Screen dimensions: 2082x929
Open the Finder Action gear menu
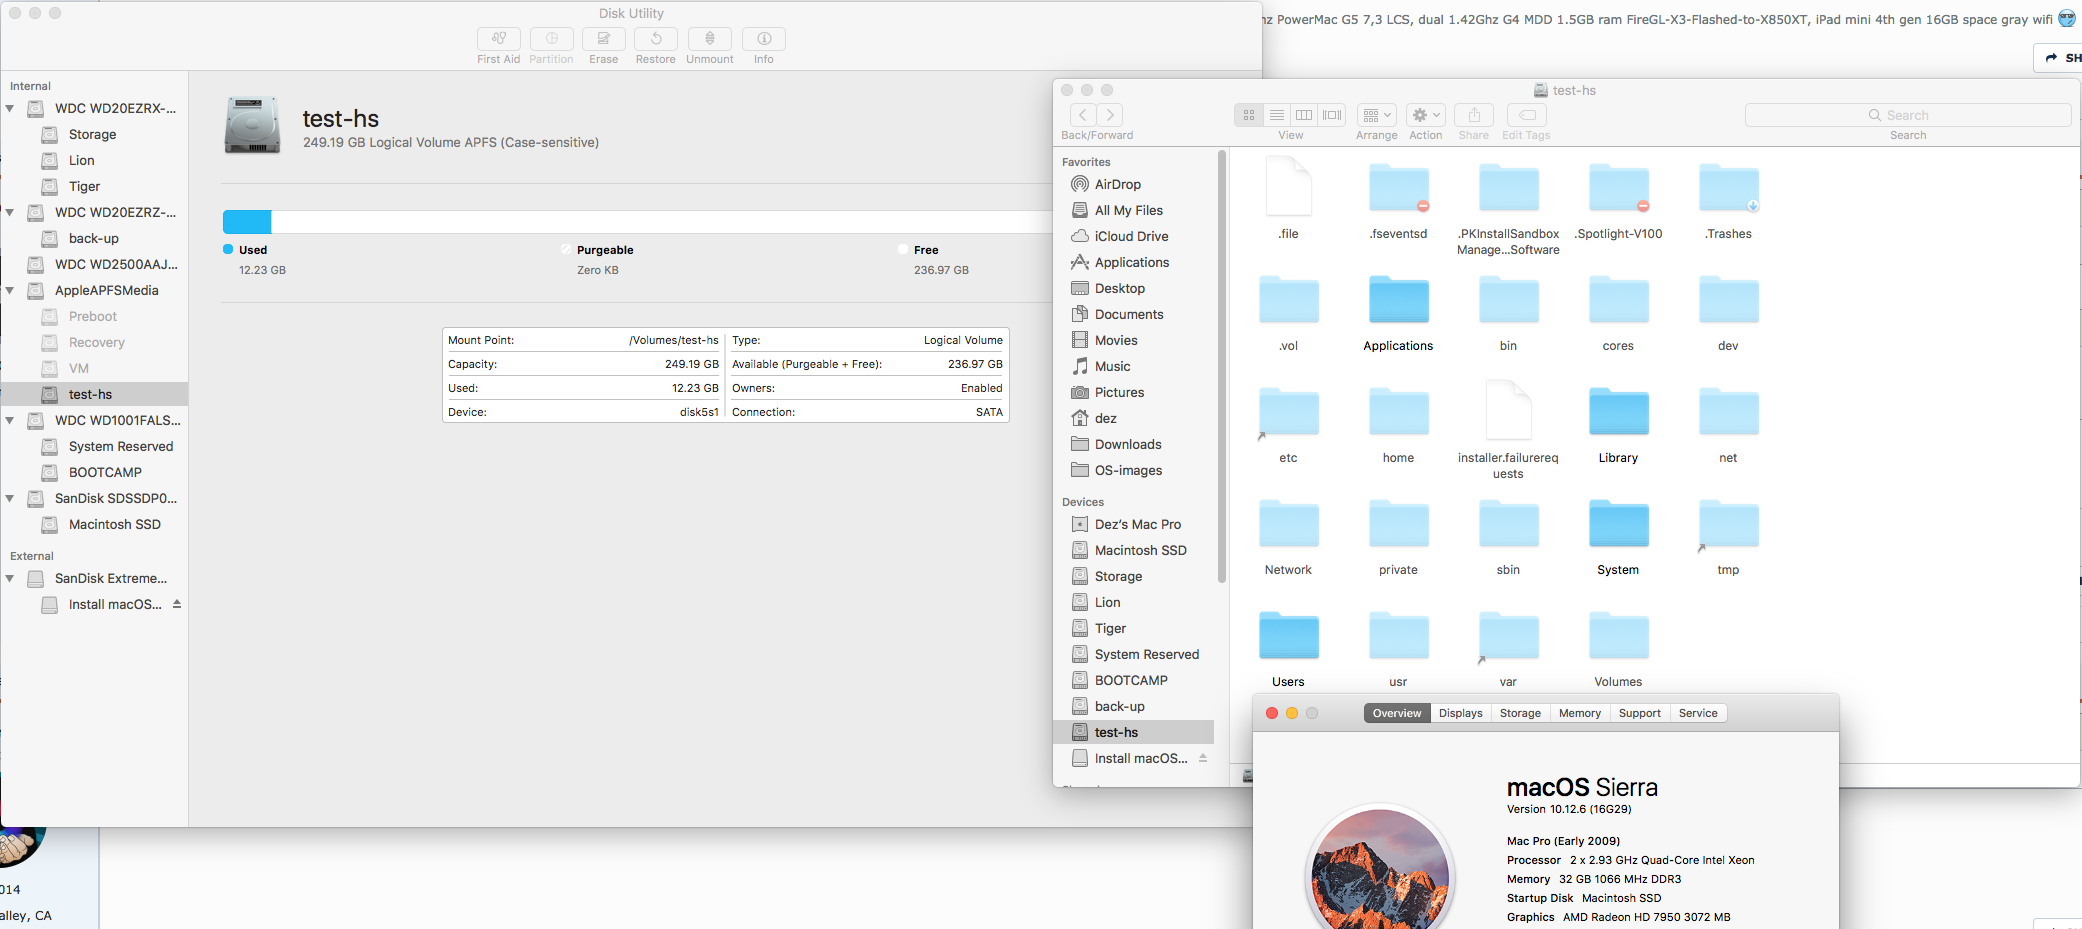point(1425,115)
